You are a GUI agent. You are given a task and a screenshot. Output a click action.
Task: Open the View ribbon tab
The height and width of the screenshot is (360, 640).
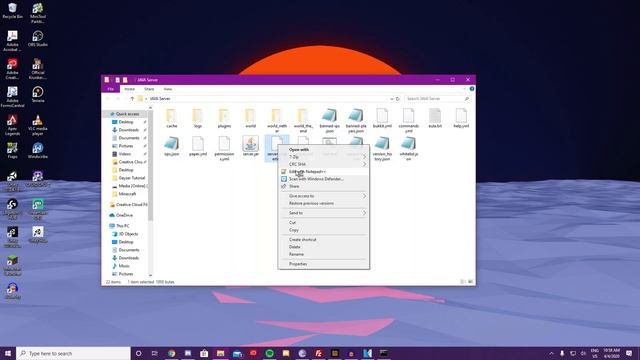(167, 89)
